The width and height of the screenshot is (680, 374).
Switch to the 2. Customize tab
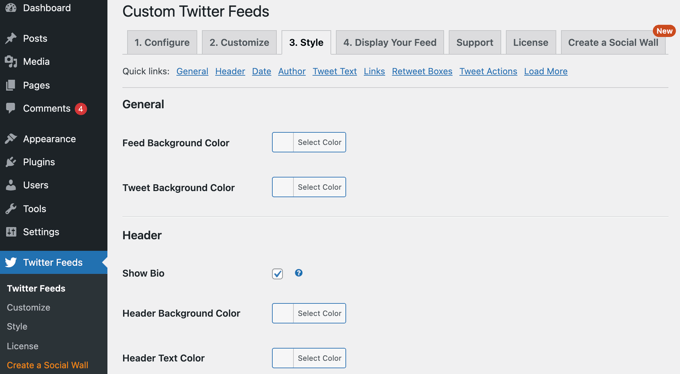pyautogui.click(x=239, y=43)
